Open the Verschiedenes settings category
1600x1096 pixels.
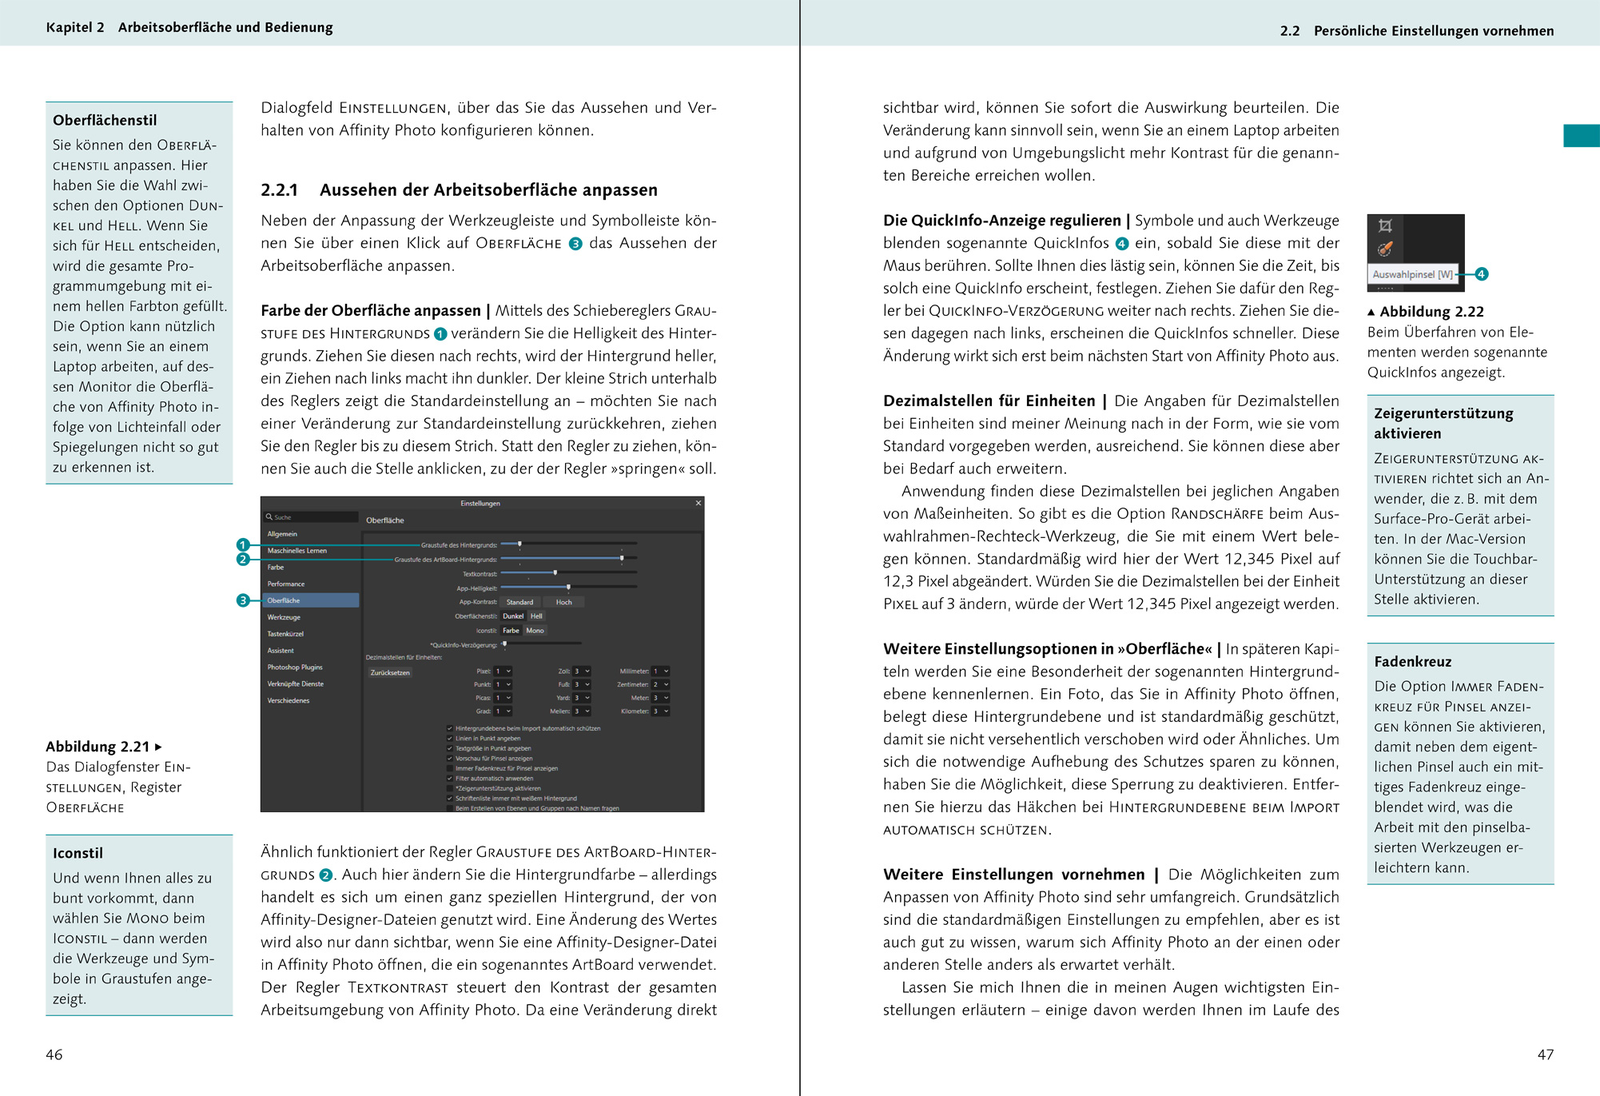tap(311, 700)
